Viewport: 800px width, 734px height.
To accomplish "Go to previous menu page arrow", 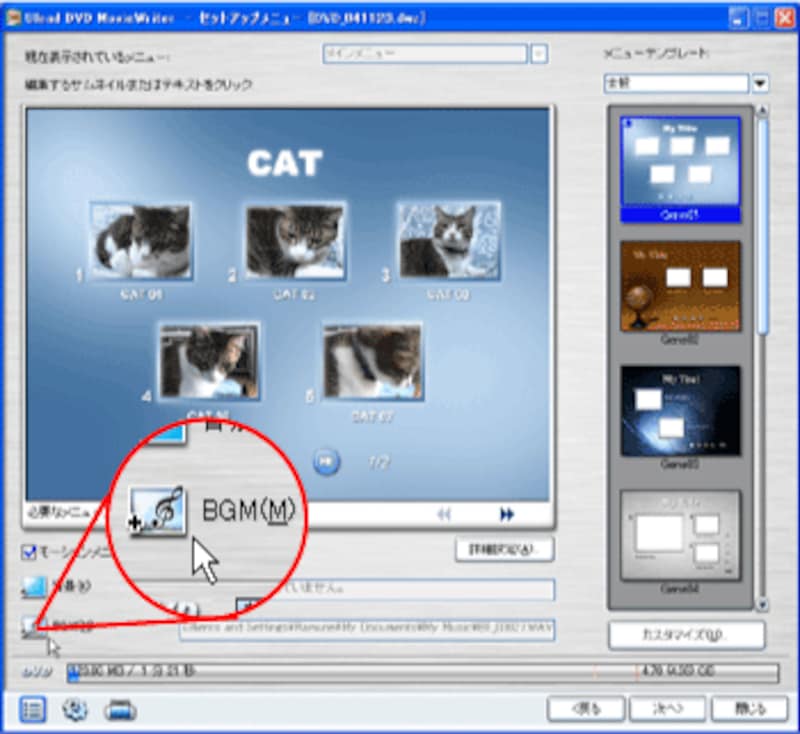I will 444,514.
